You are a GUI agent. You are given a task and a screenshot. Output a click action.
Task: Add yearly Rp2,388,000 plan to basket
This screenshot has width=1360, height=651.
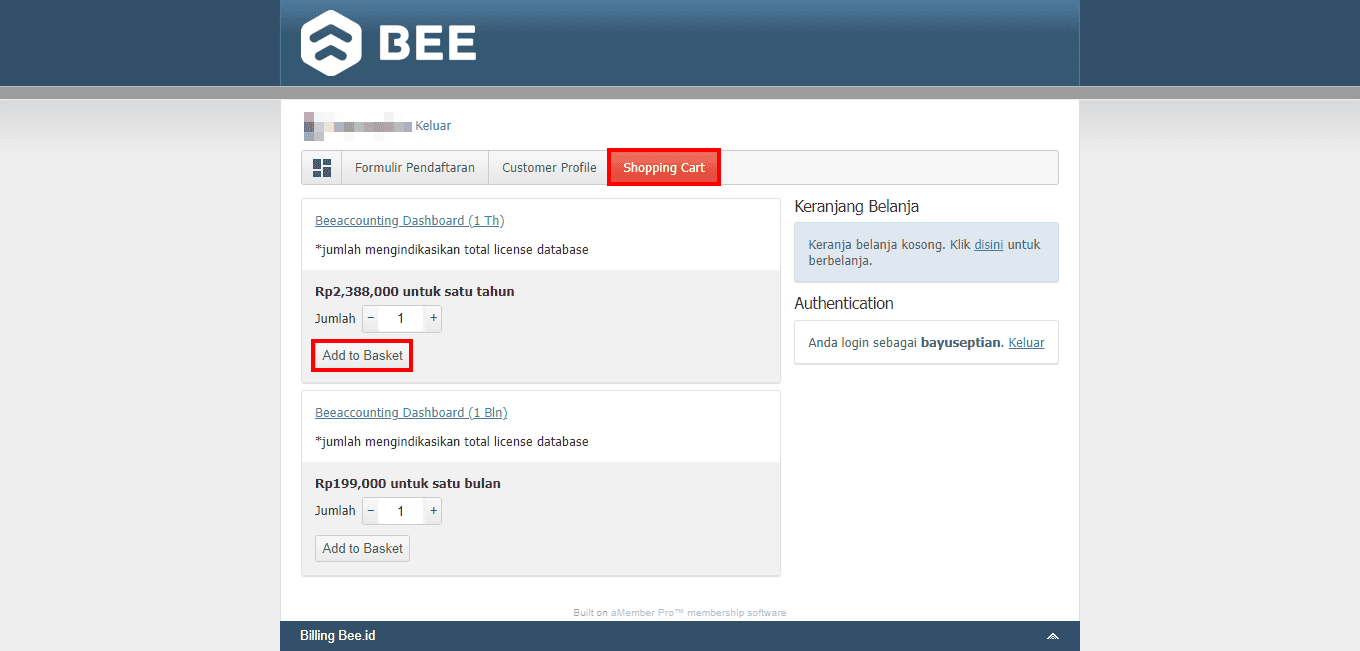click(362, 356)
